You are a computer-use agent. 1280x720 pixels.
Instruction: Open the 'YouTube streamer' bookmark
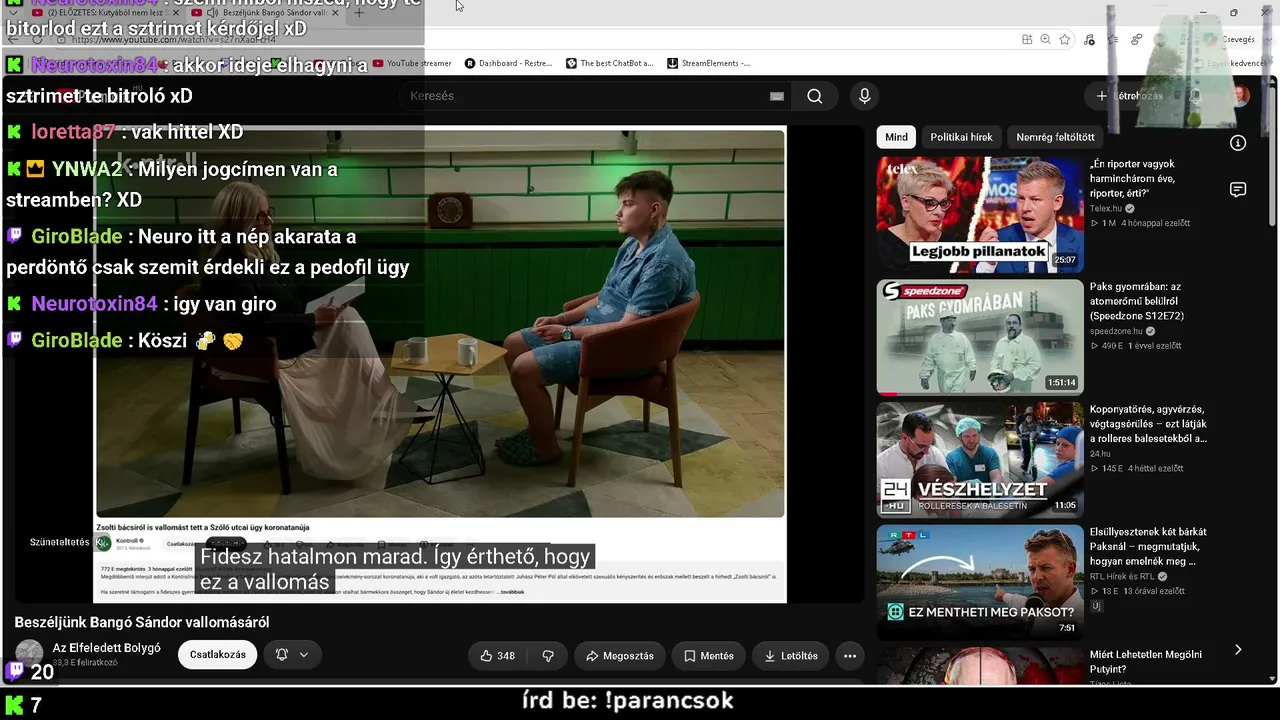tap(412, 63)
